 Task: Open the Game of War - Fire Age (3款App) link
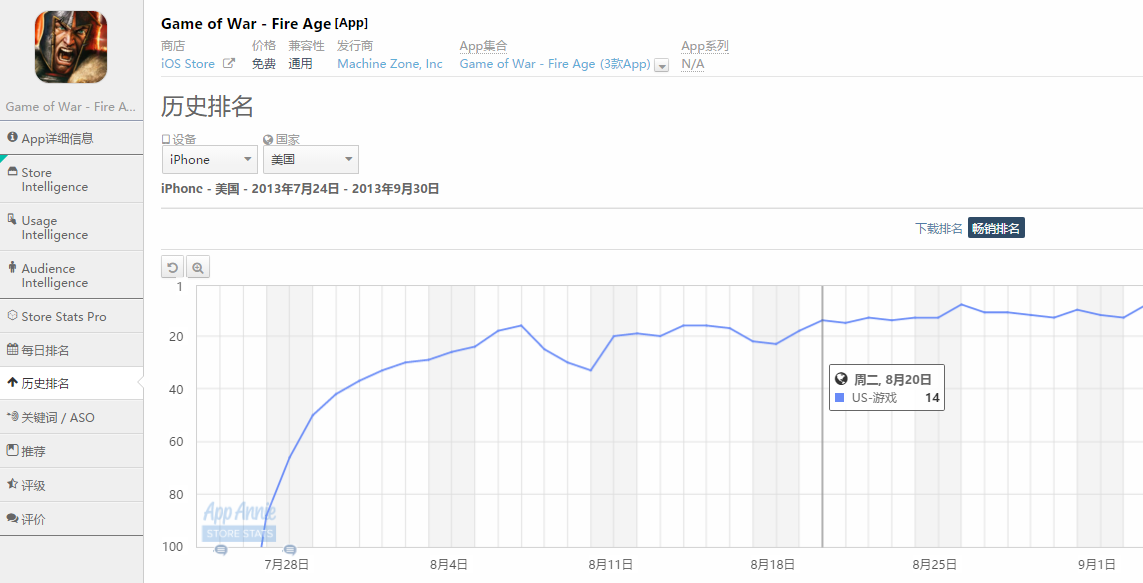click(555, 64)
